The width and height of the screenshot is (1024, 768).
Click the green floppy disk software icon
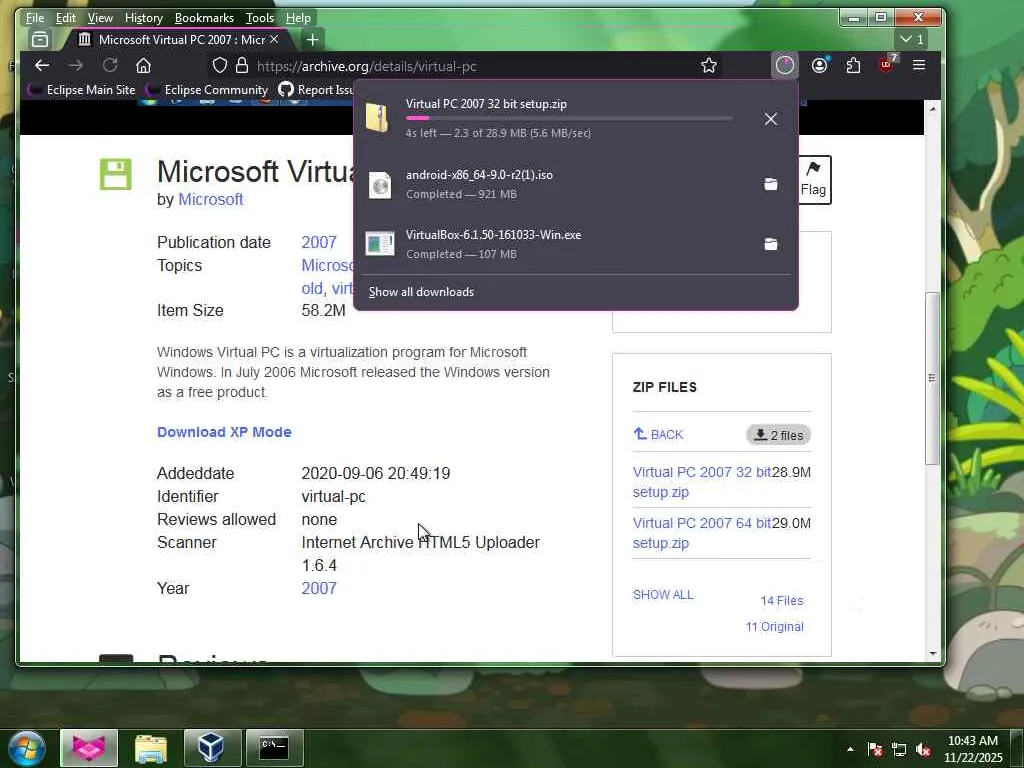(116, 174)
